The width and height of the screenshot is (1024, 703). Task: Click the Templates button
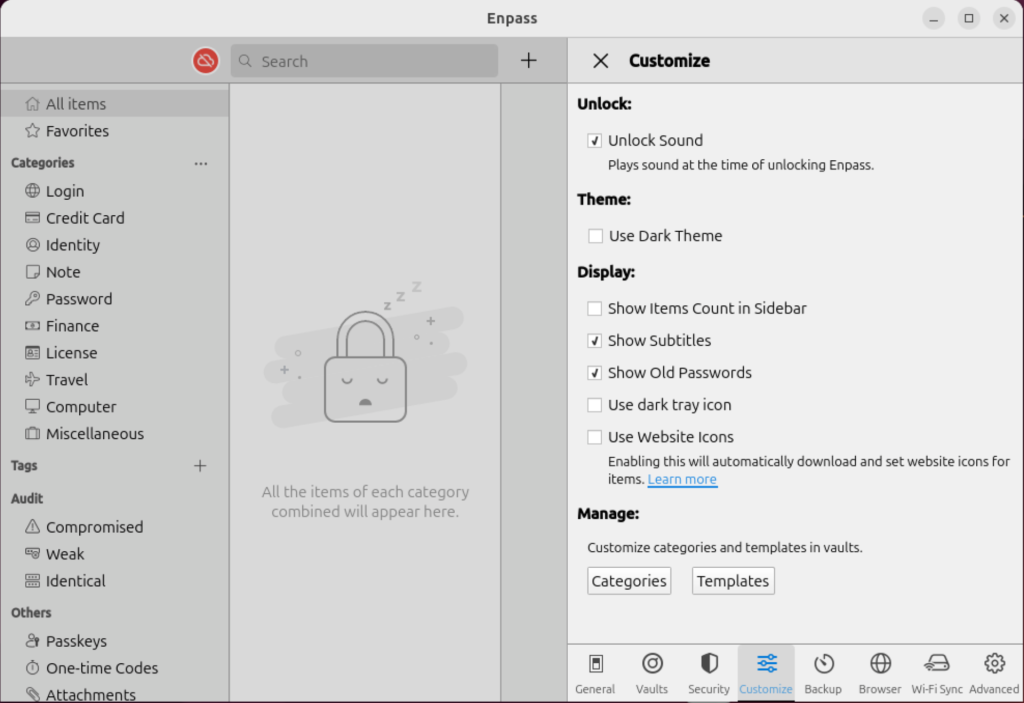pos(733,581)
